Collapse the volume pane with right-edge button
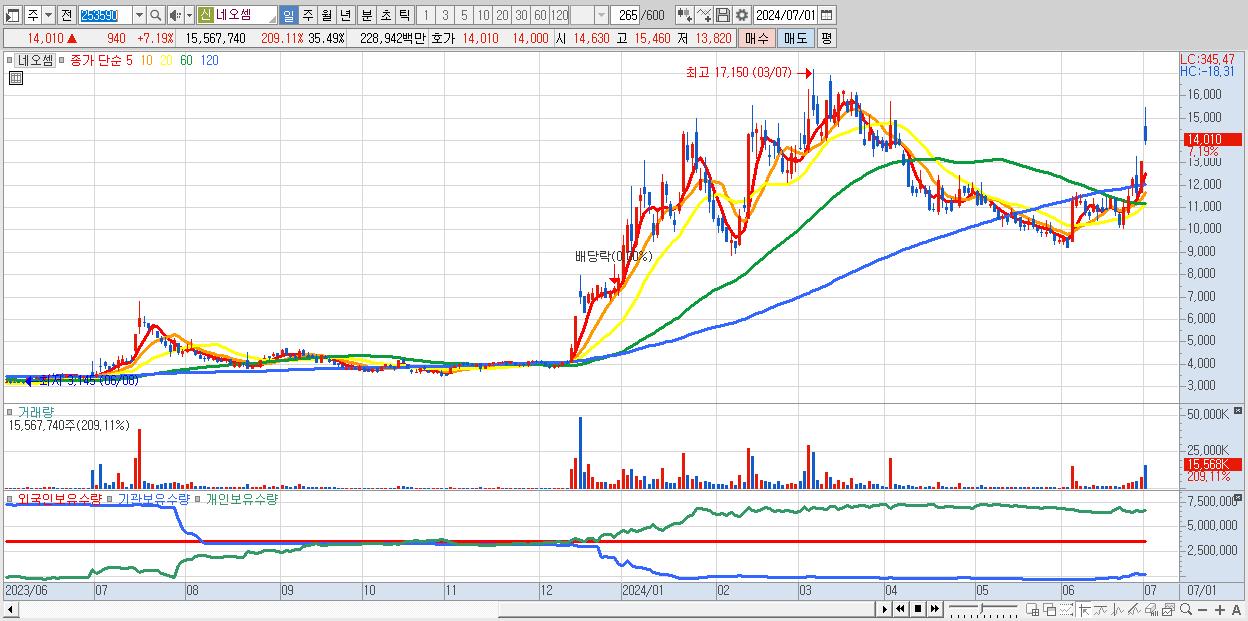 click(1240, 412)
